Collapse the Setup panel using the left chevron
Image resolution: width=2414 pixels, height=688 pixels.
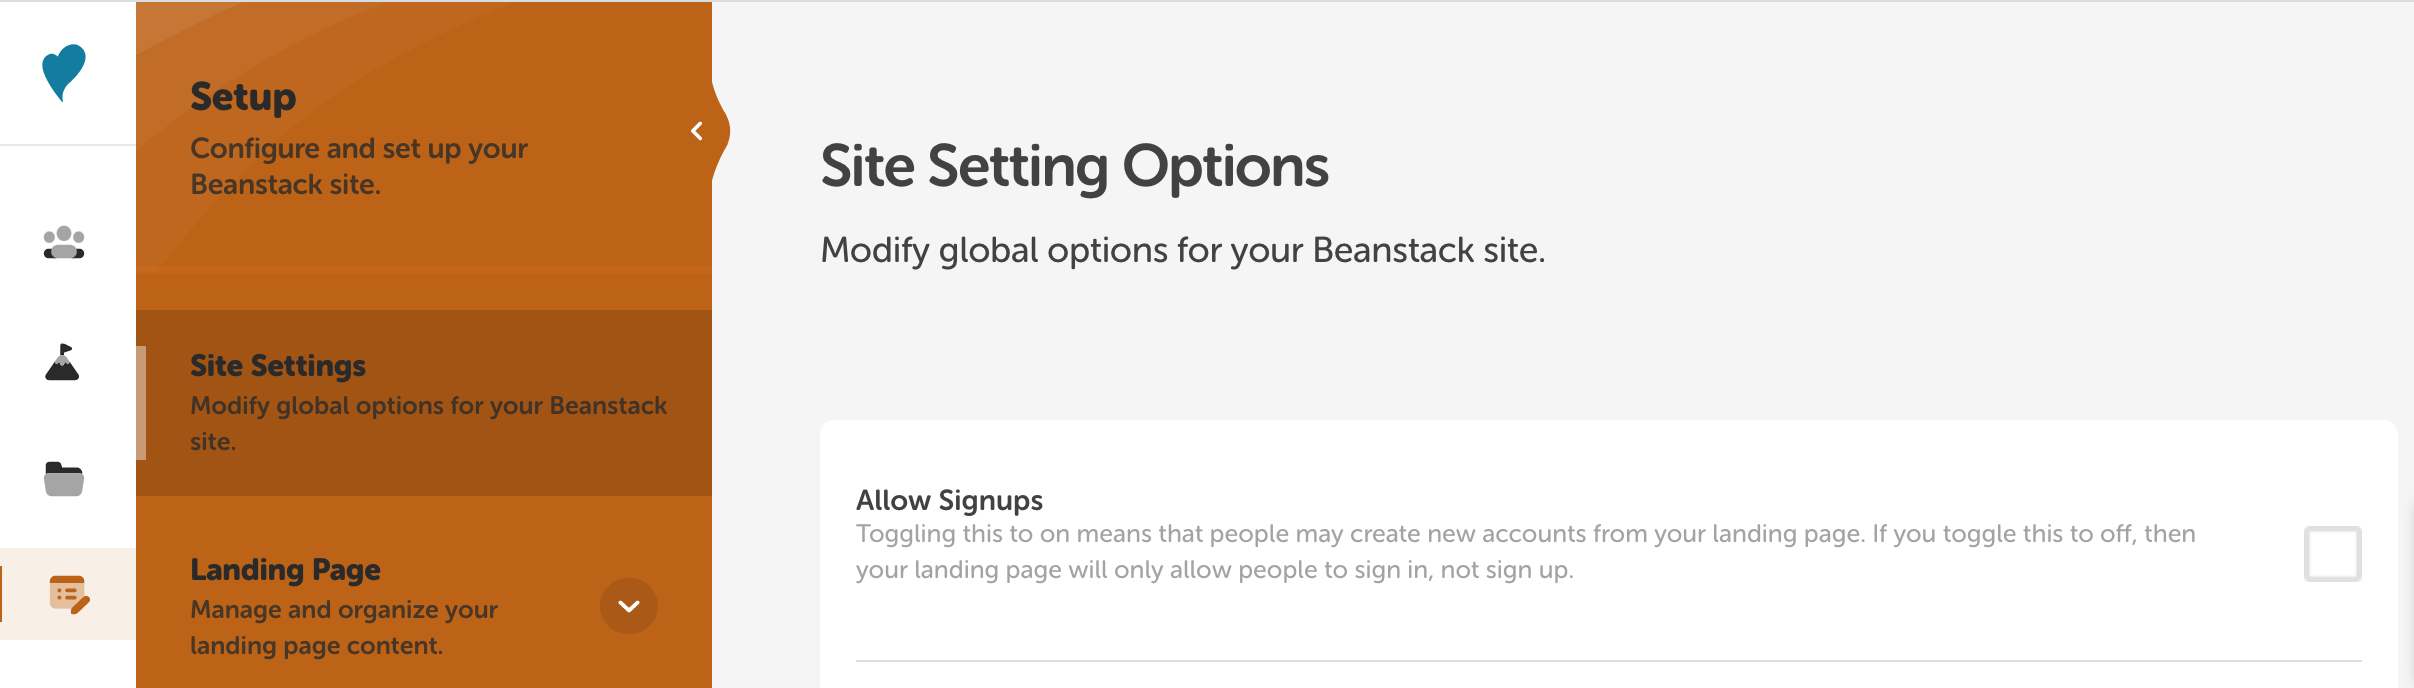click(x=697, y=130)
